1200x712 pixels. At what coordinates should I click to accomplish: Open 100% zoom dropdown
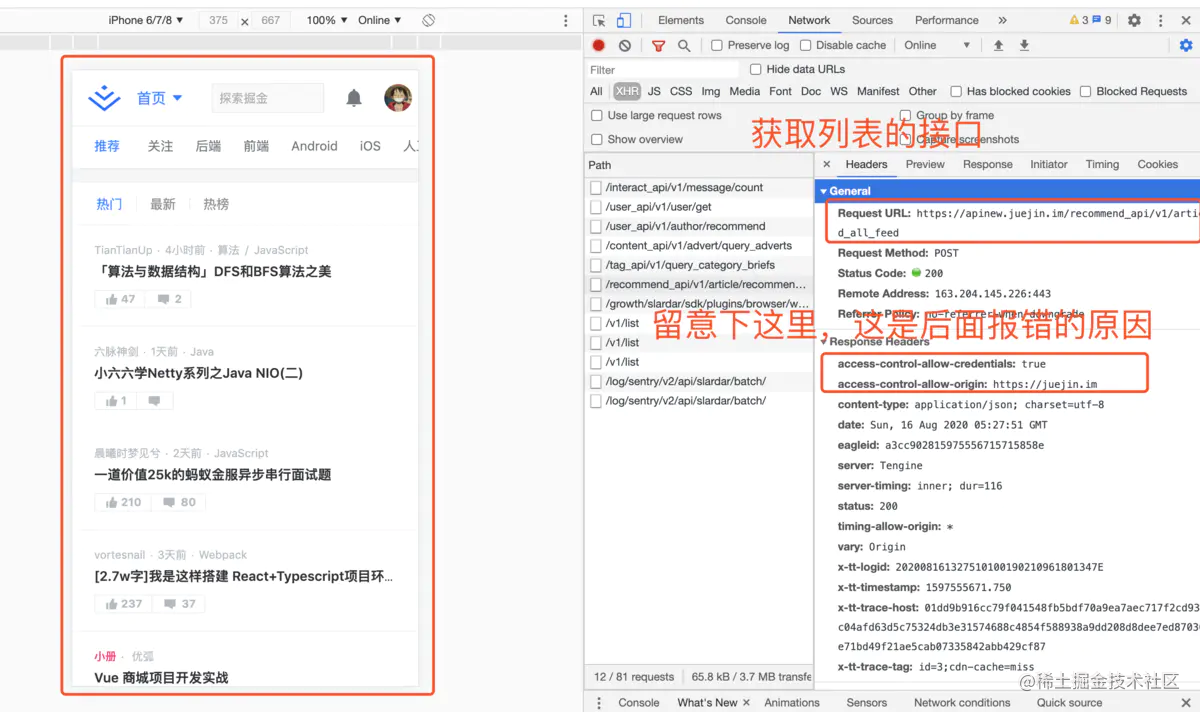coord(327,20)
